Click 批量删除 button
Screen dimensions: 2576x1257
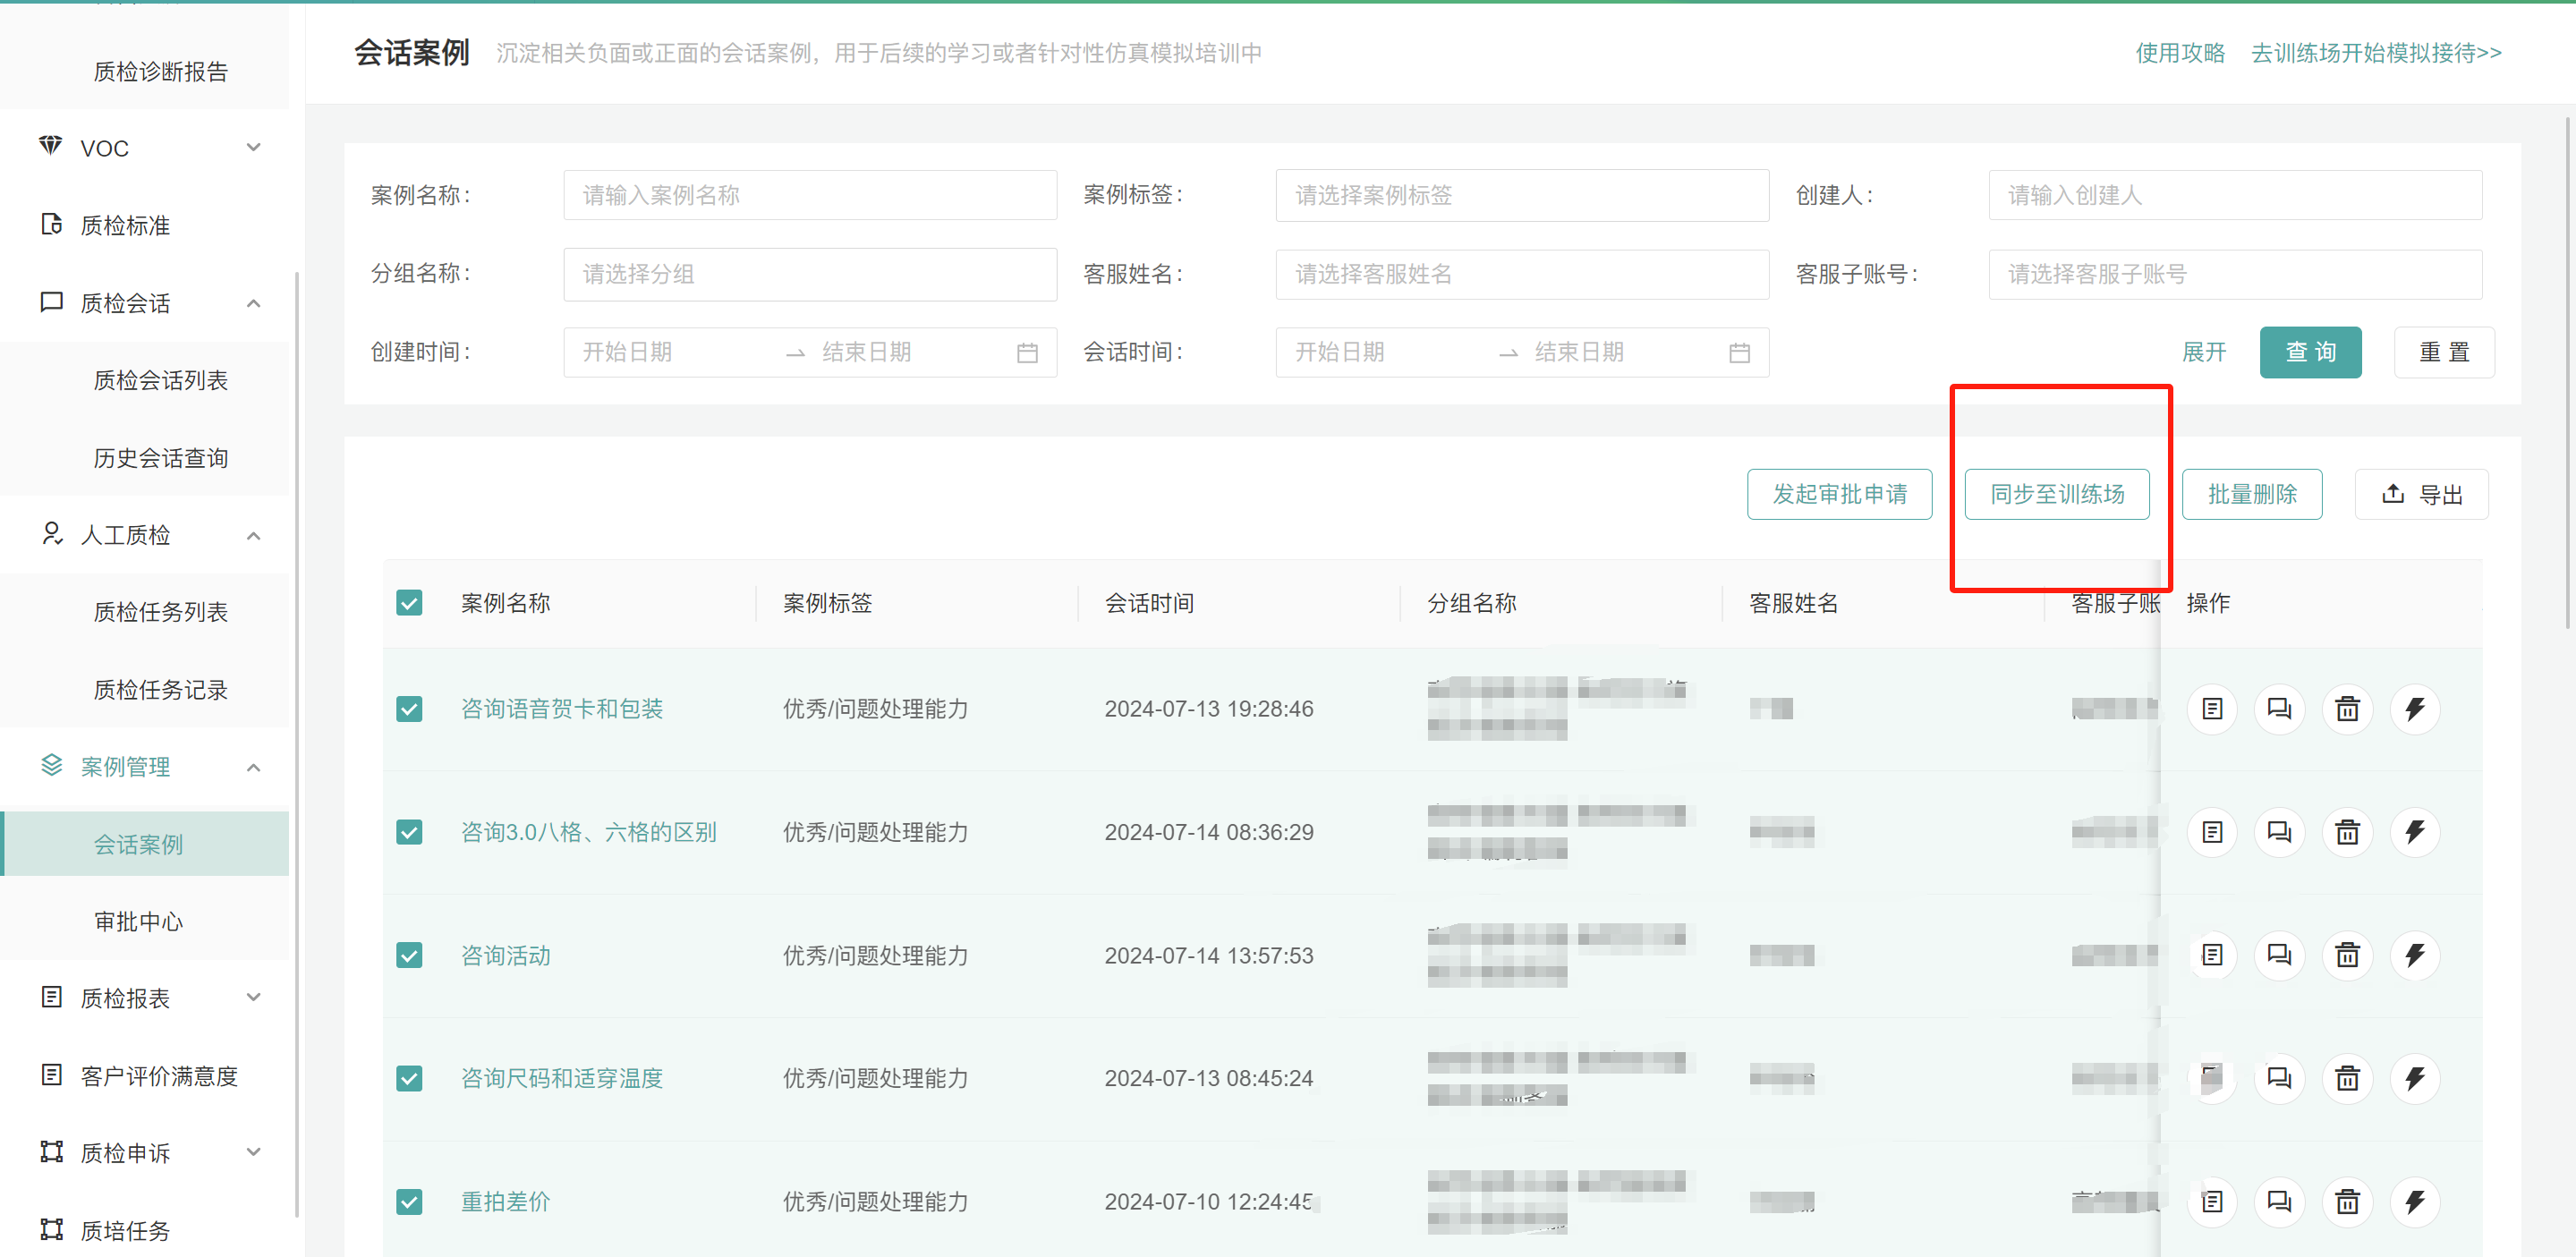pos(2252,494)
